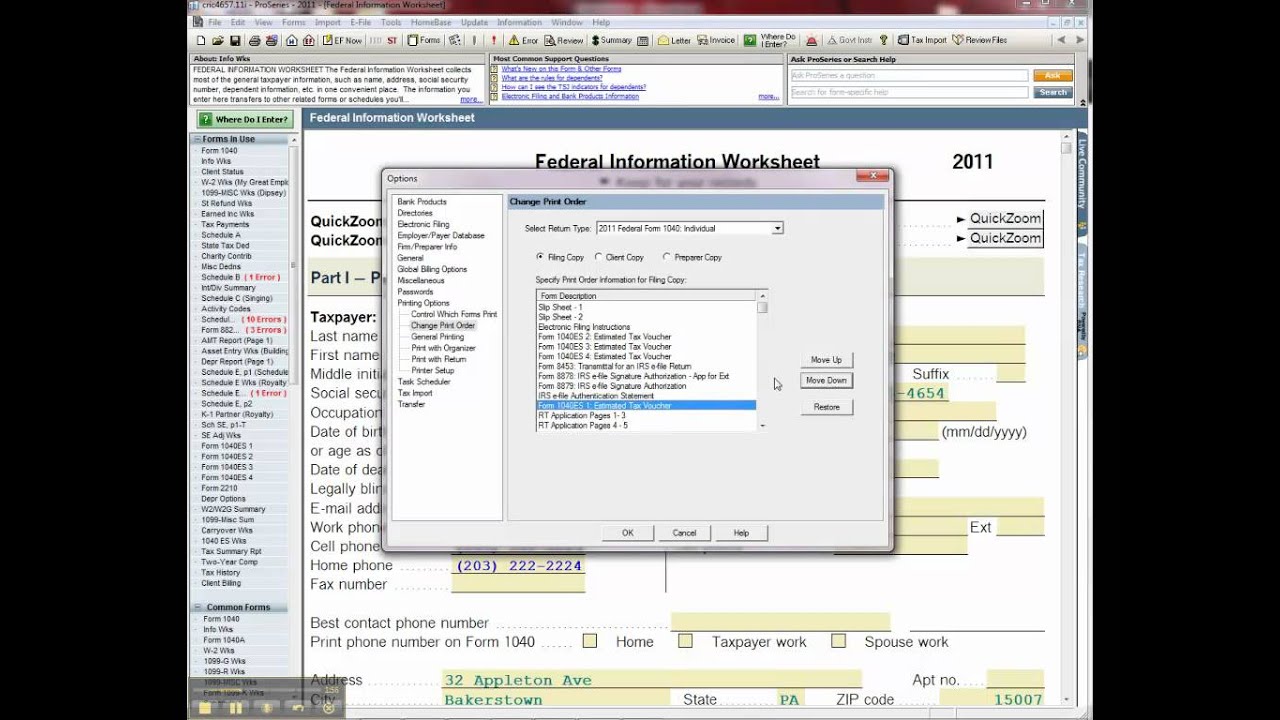Screen dimensions: 1280x720
Task: Click the red exclamation mark toolbar icon
Action: [494, 41]
